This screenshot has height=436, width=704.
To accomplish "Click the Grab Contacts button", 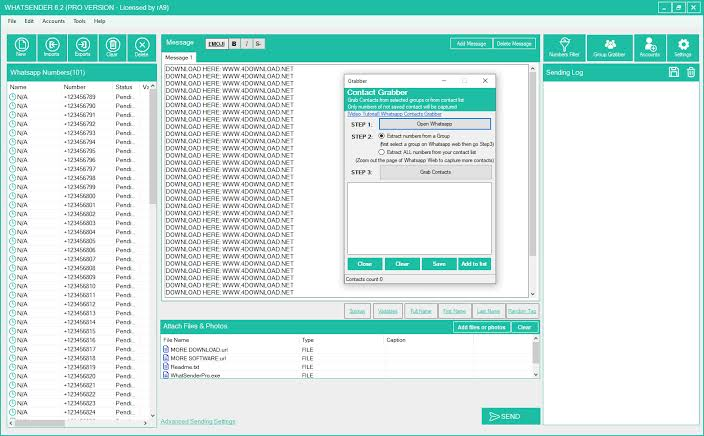I will [x=436, y=172].
